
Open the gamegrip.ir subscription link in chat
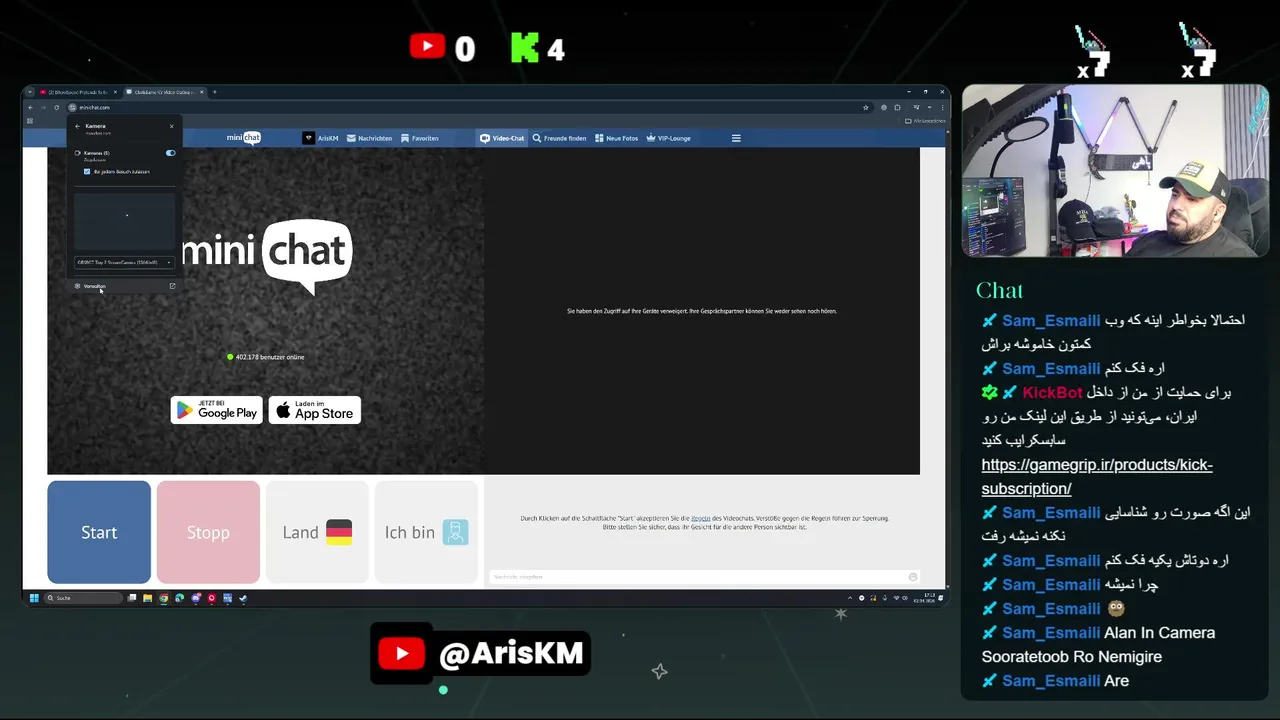tap(1096, 477)
